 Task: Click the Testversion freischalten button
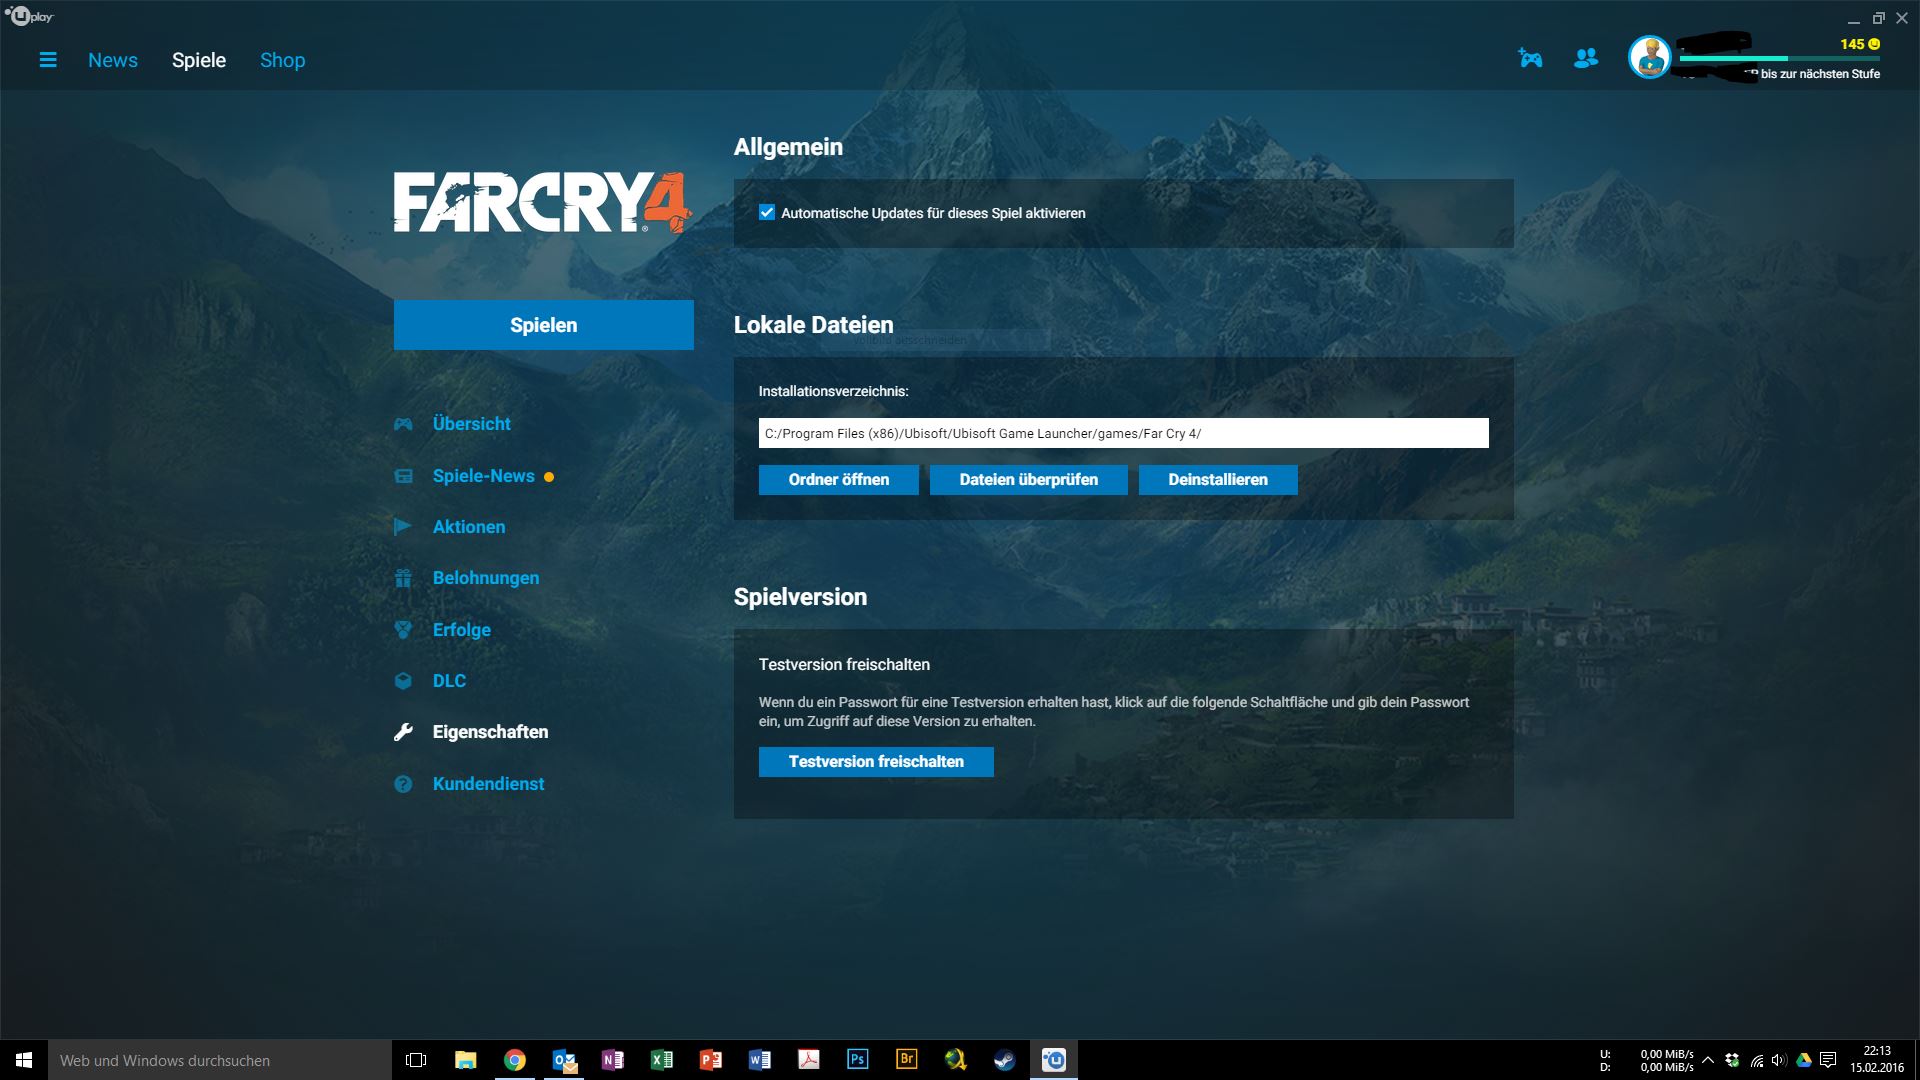tap(875, 762)
